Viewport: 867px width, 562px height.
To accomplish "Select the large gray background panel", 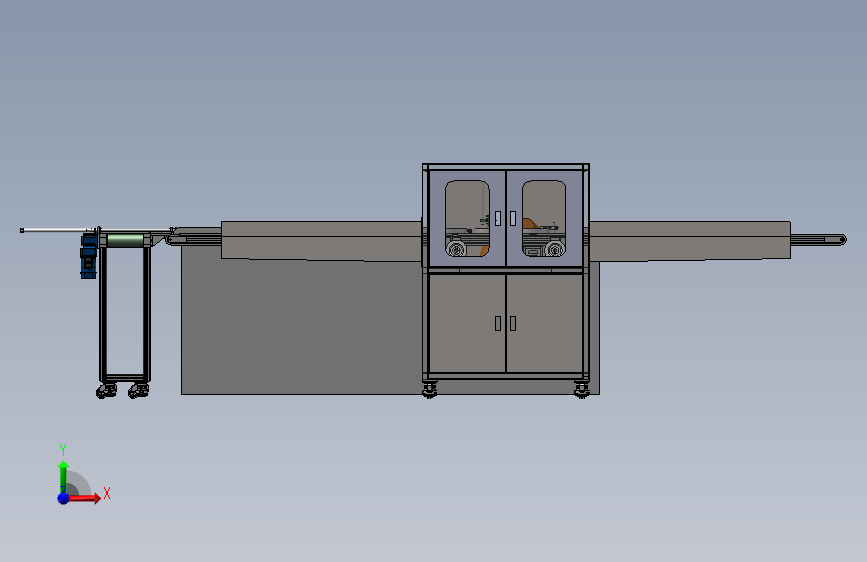I will pos(301,326).
